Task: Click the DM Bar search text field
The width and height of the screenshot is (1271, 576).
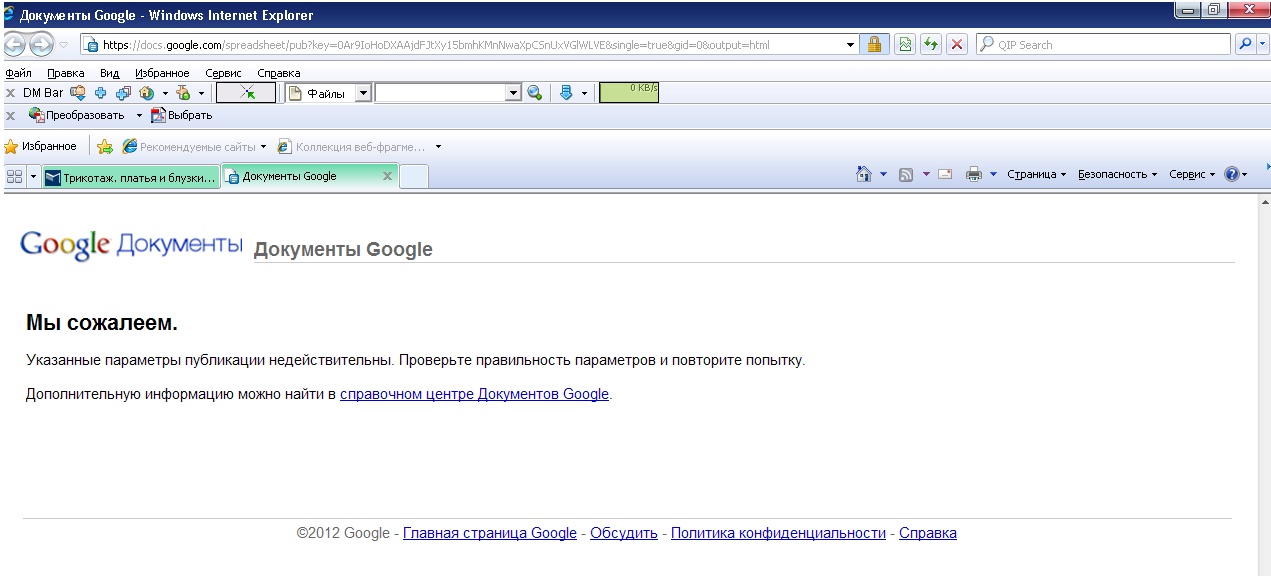Action: 441,93
